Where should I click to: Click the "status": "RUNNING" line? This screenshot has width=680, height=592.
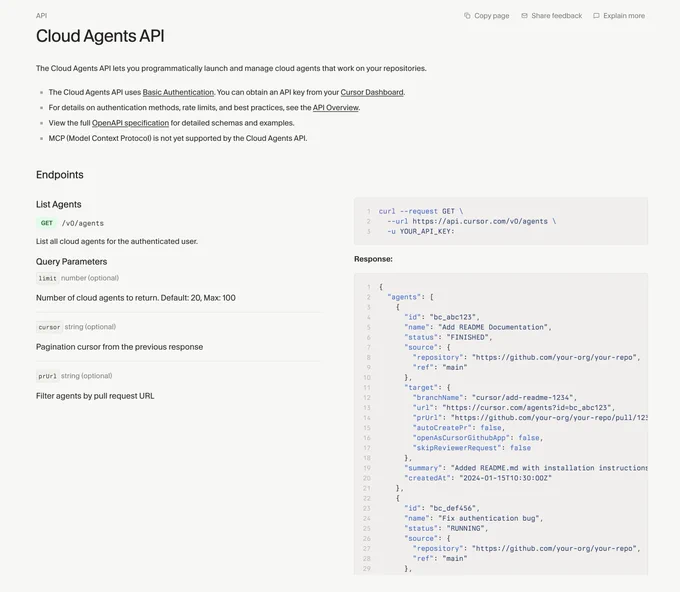446,528
